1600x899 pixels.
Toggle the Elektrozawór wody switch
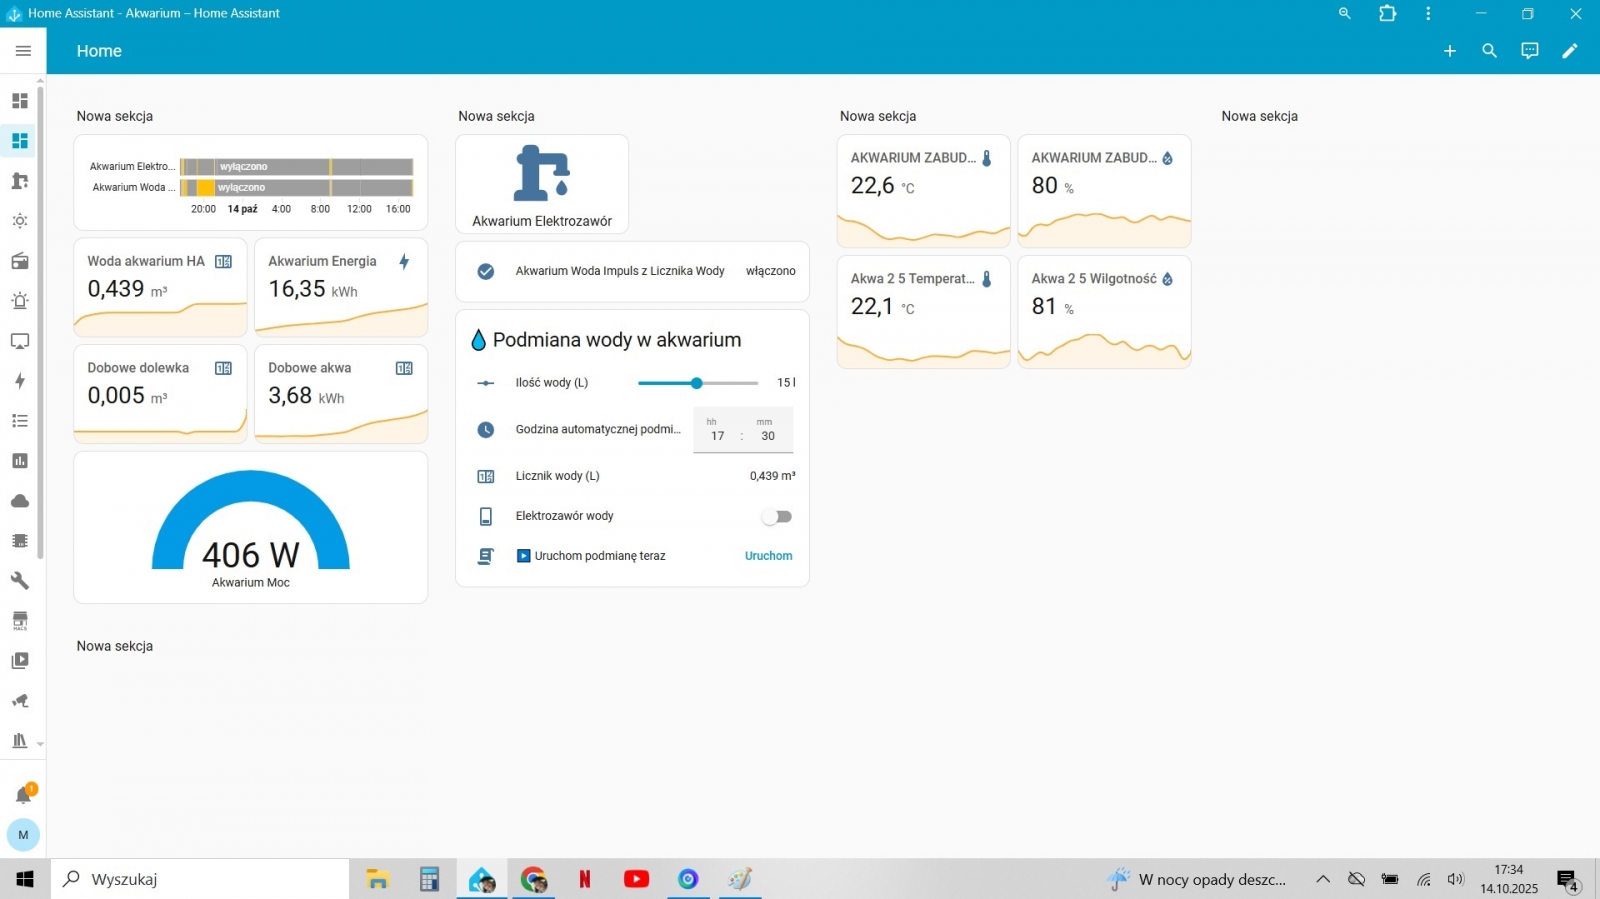tap(777, 516)
